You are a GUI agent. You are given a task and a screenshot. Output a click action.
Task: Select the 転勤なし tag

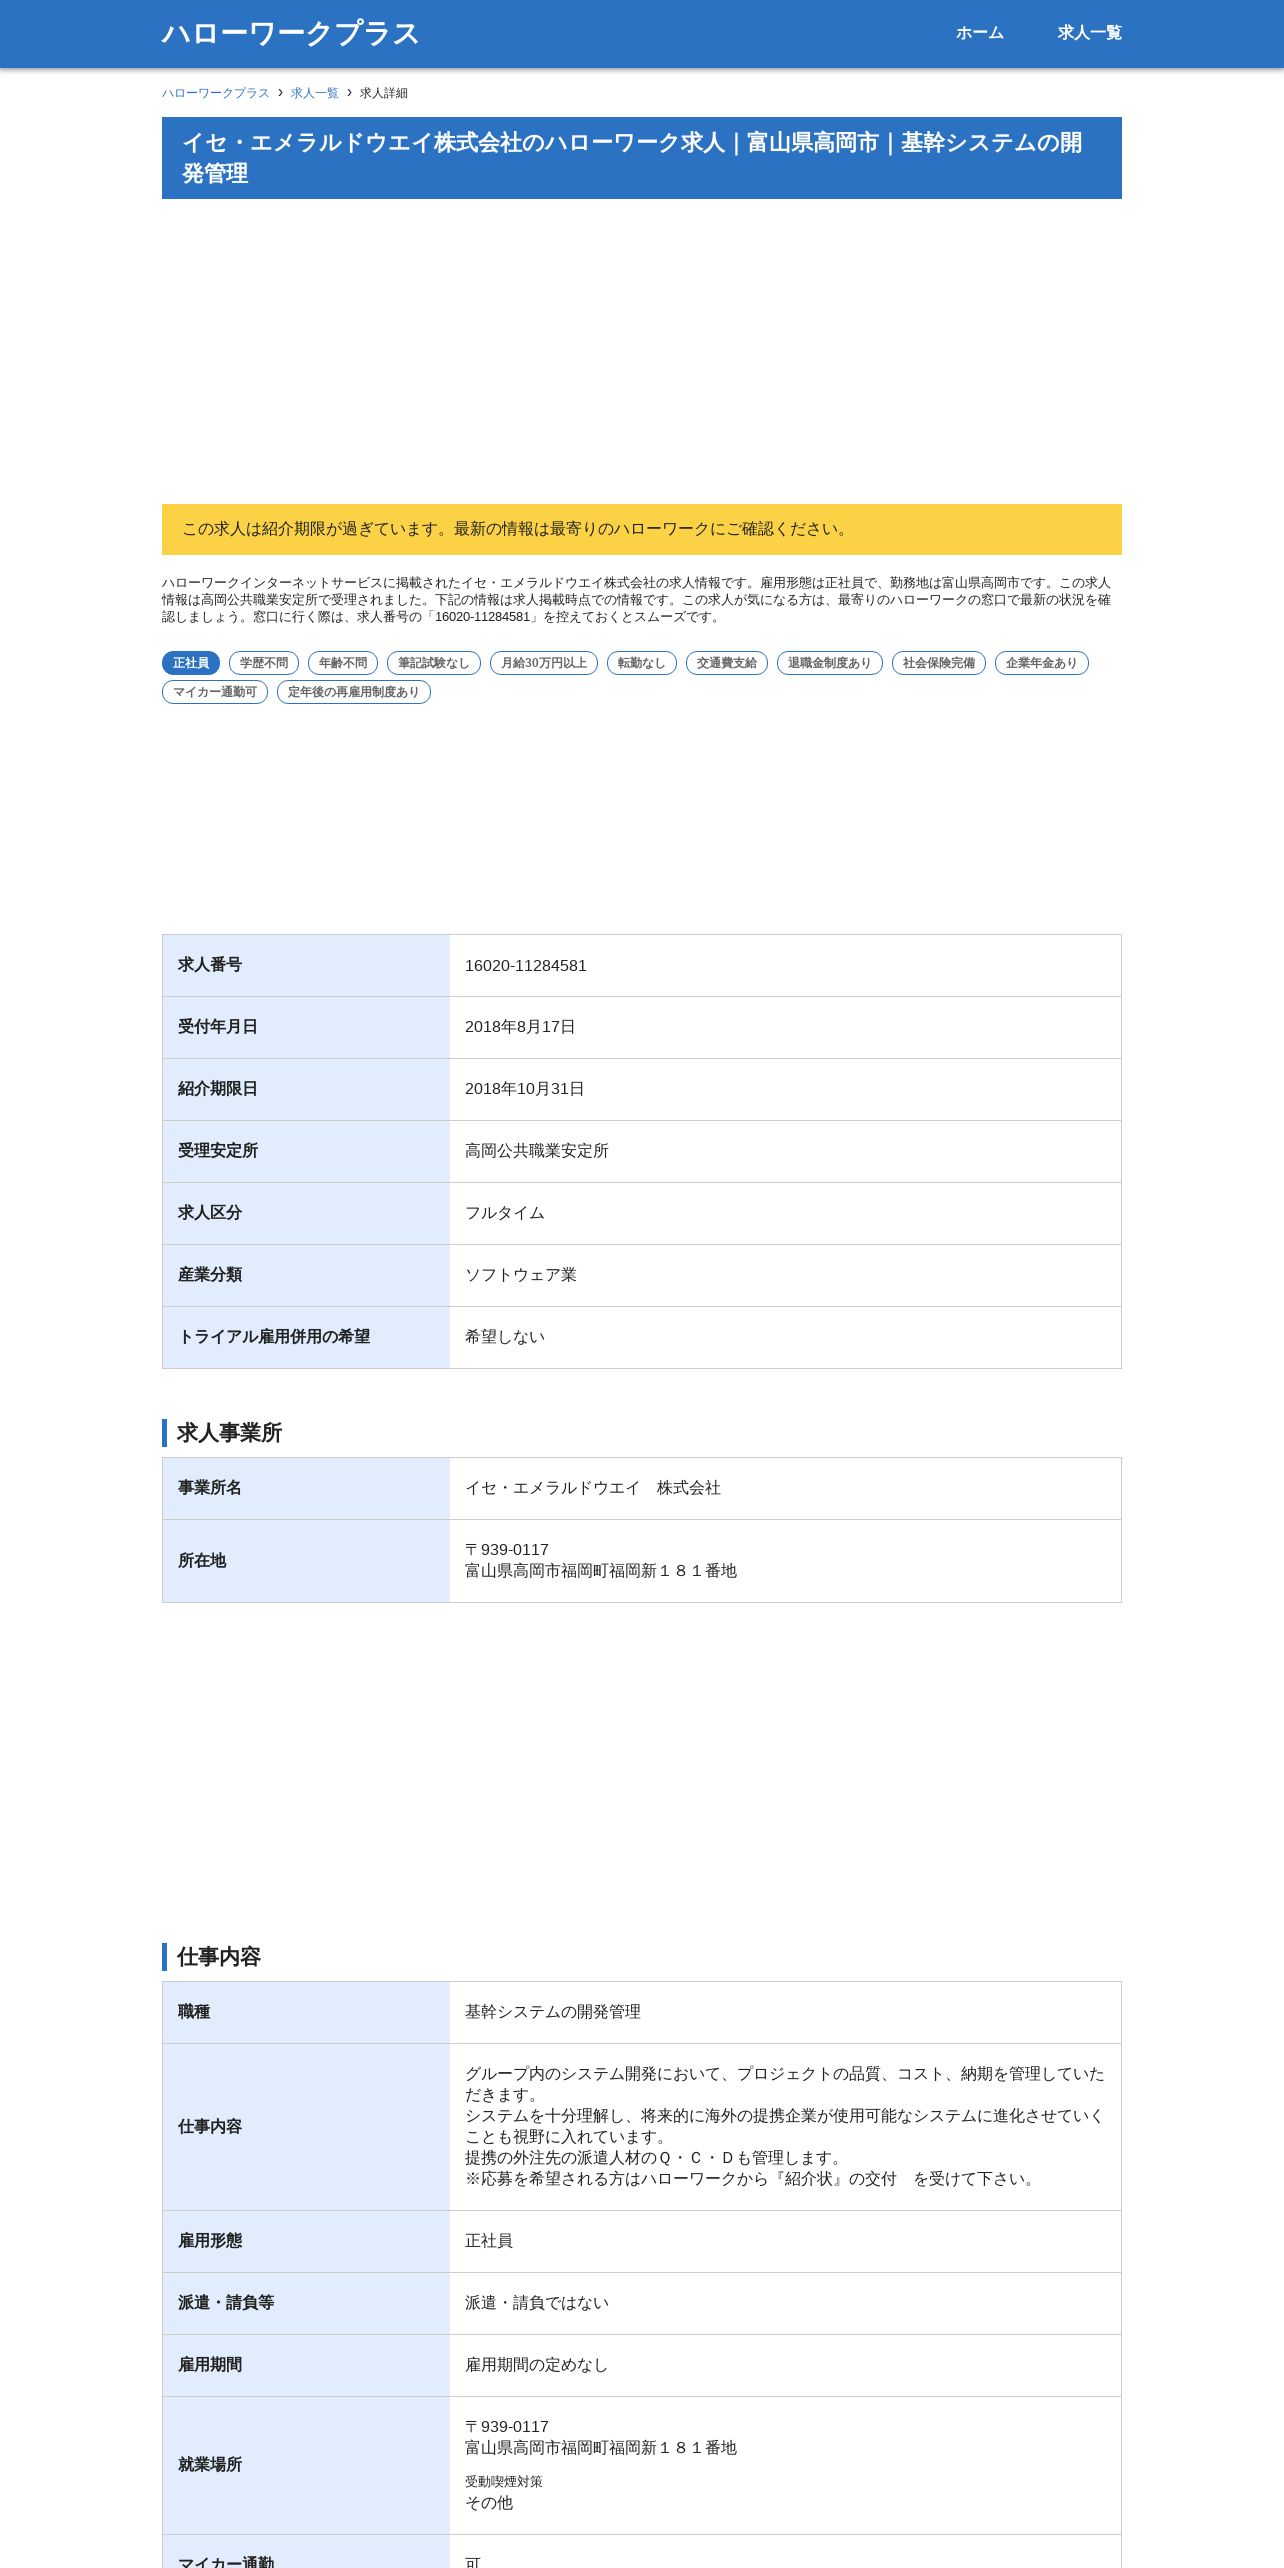642,663
